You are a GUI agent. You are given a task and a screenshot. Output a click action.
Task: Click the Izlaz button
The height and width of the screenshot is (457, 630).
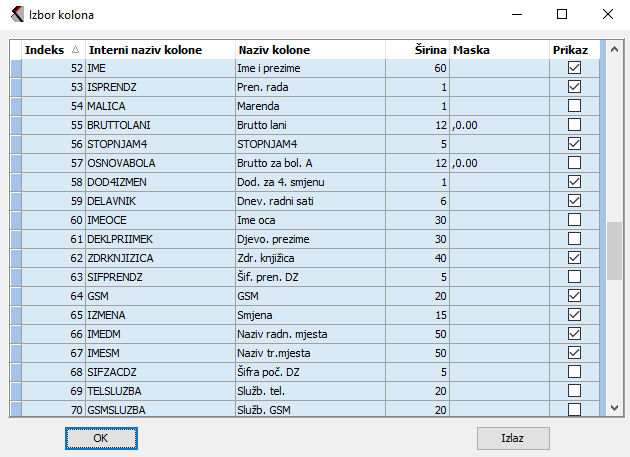[x=513, y=438]
